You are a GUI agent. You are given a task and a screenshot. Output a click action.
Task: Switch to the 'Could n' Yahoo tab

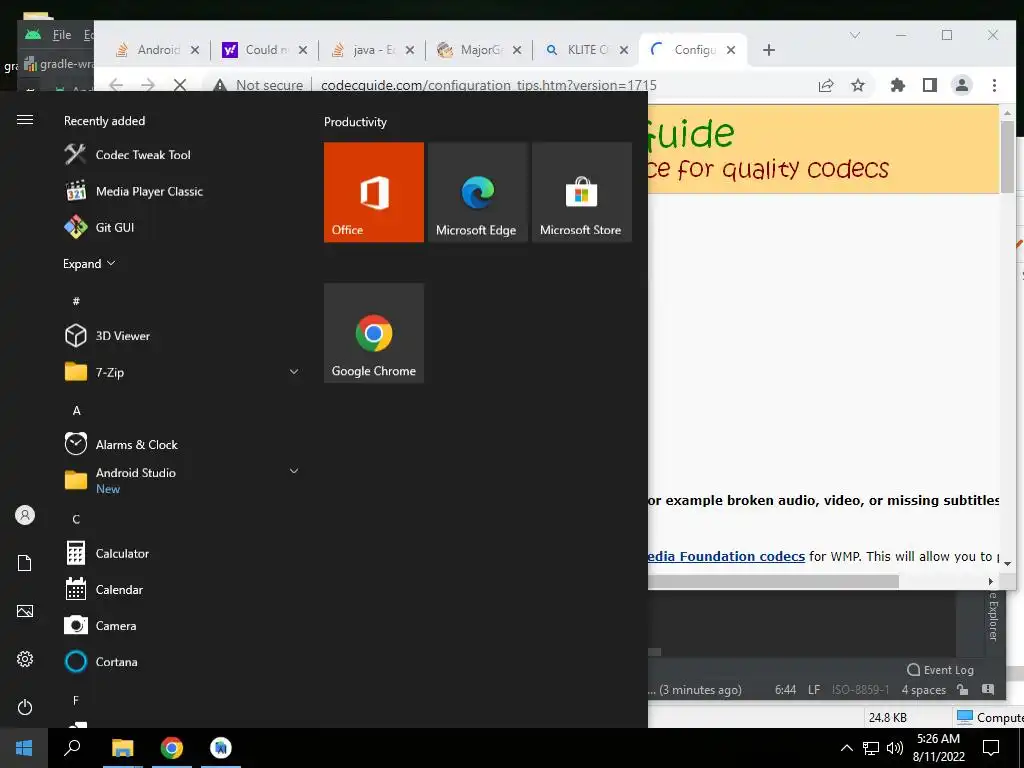(x=256, y=50)
